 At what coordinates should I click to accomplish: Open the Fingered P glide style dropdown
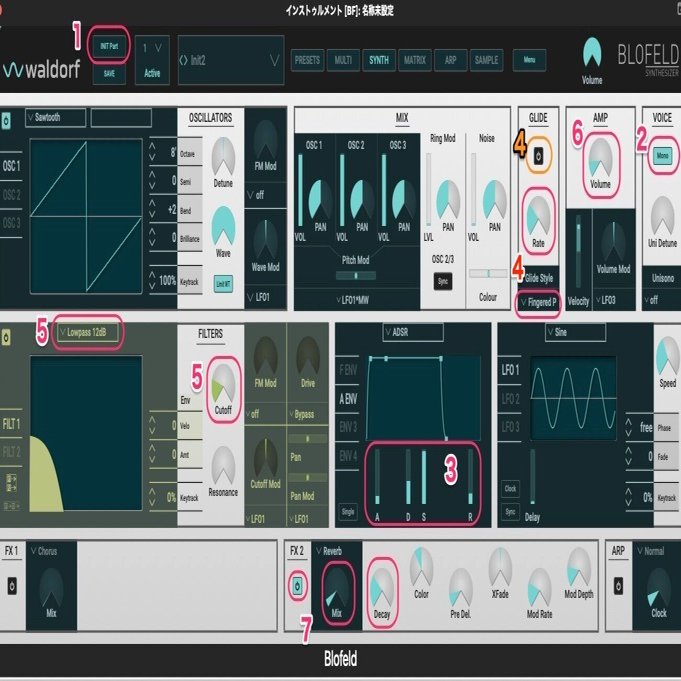tap(539, 302)
